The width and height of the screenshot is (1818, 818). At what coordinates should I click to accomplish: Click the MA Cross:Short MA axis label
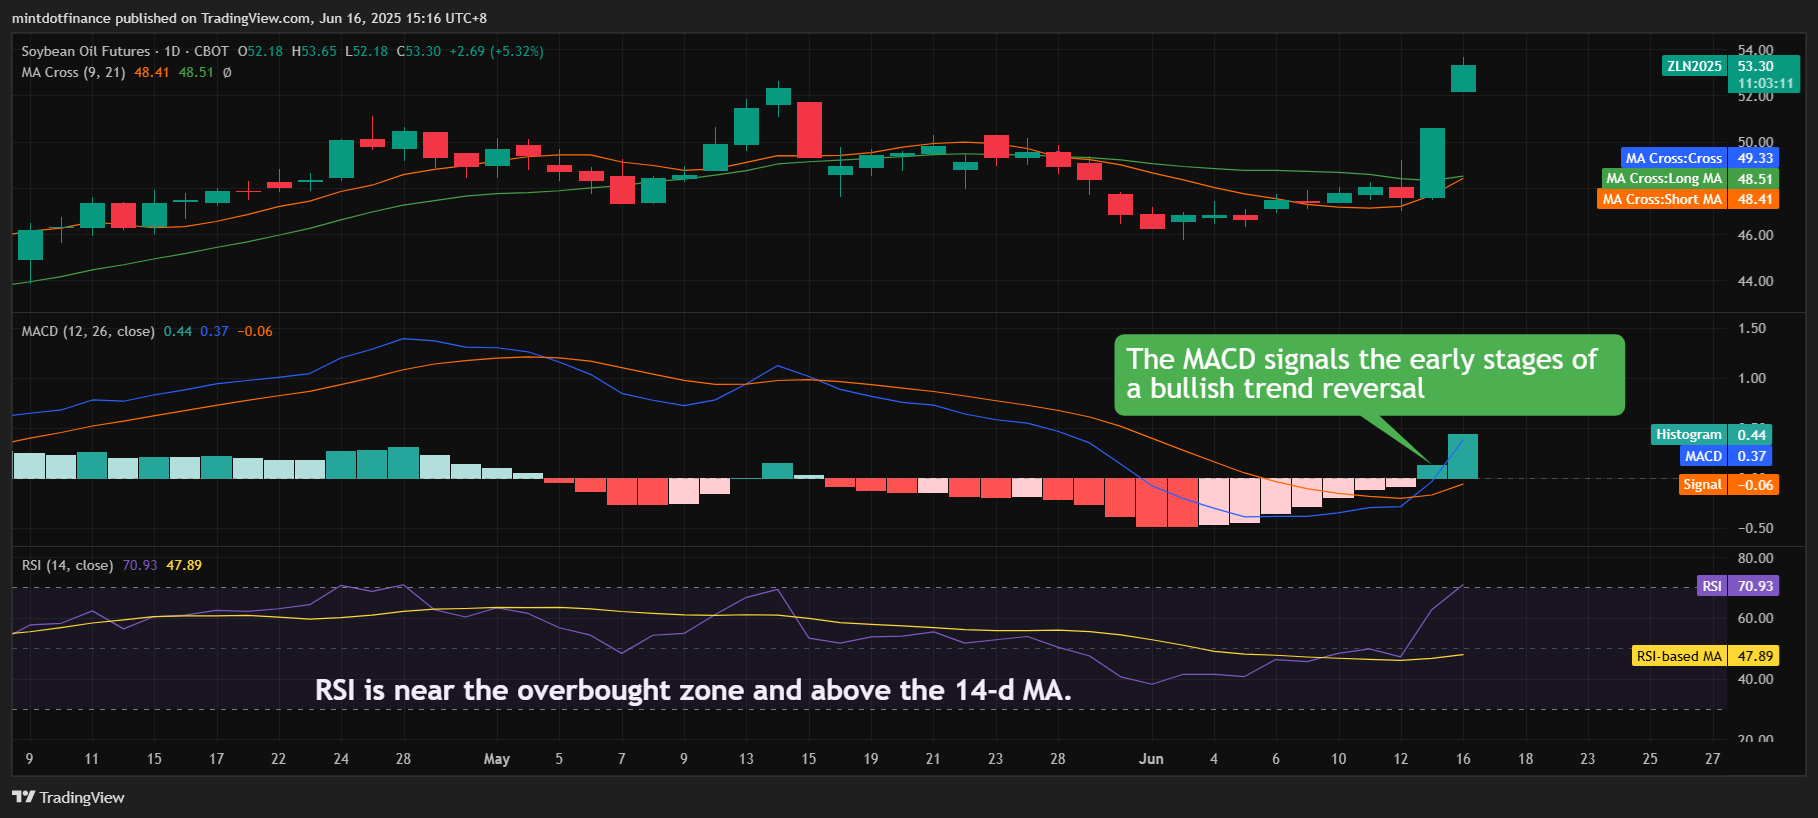pos(1662,200)
